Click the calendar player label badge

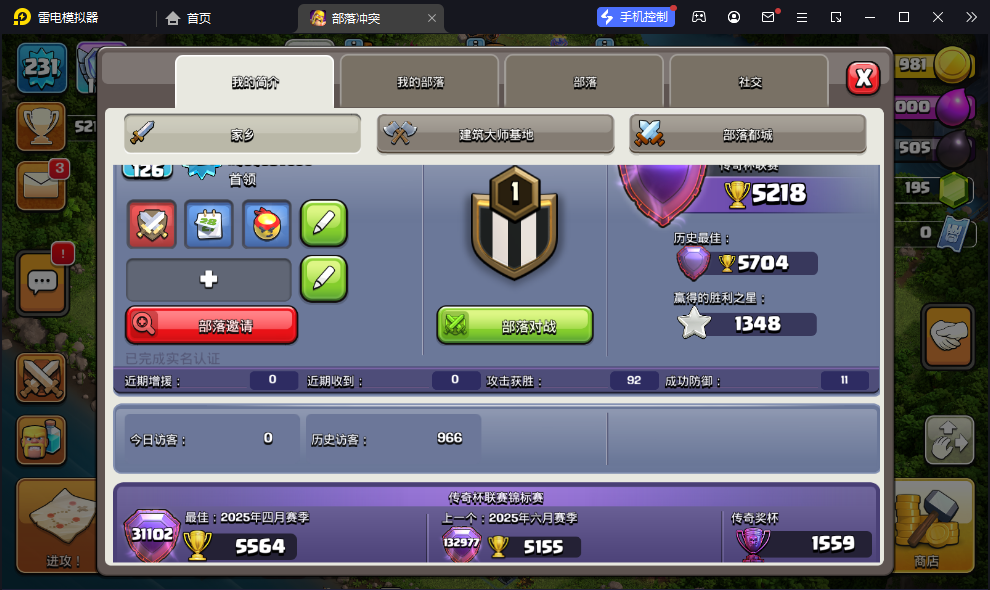click(209, 224)
